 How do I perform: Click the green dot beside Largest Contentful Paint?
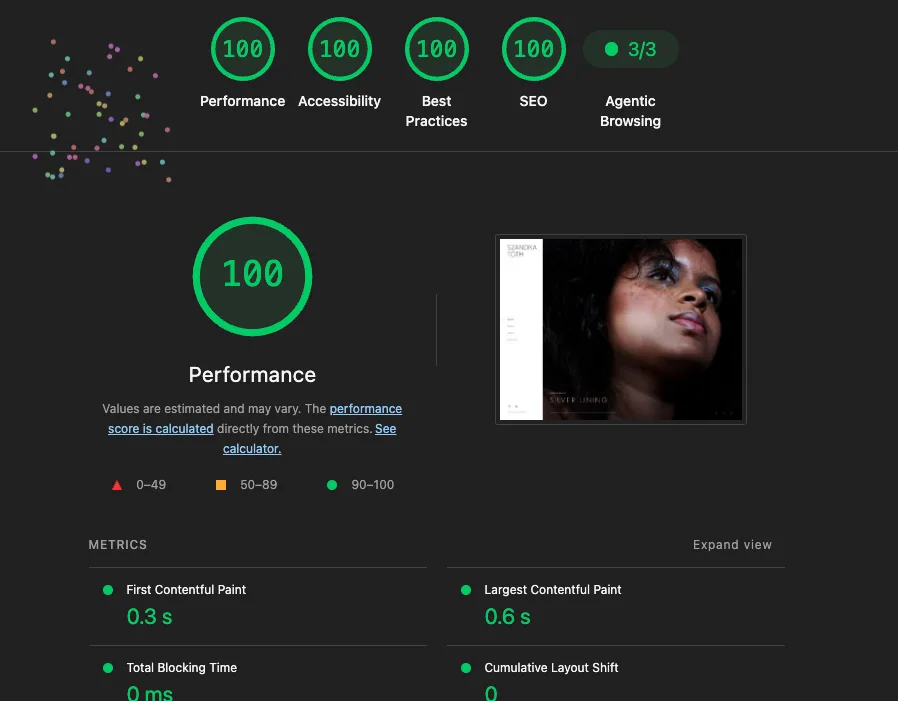pos(466,590)
